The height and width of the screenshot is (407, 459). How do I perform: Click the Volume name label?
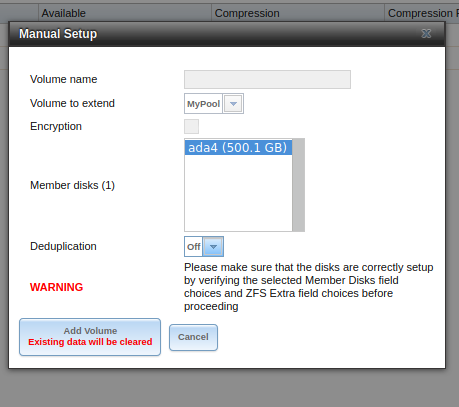[64, 79]
